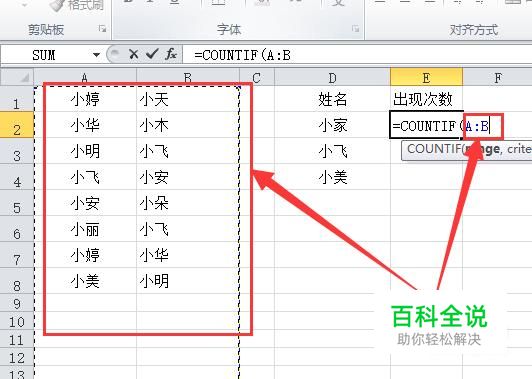The width and height of the screenshot is (532, 379).
Task: Click cell A4 containing 小飞
Action: tap(85, 177)
